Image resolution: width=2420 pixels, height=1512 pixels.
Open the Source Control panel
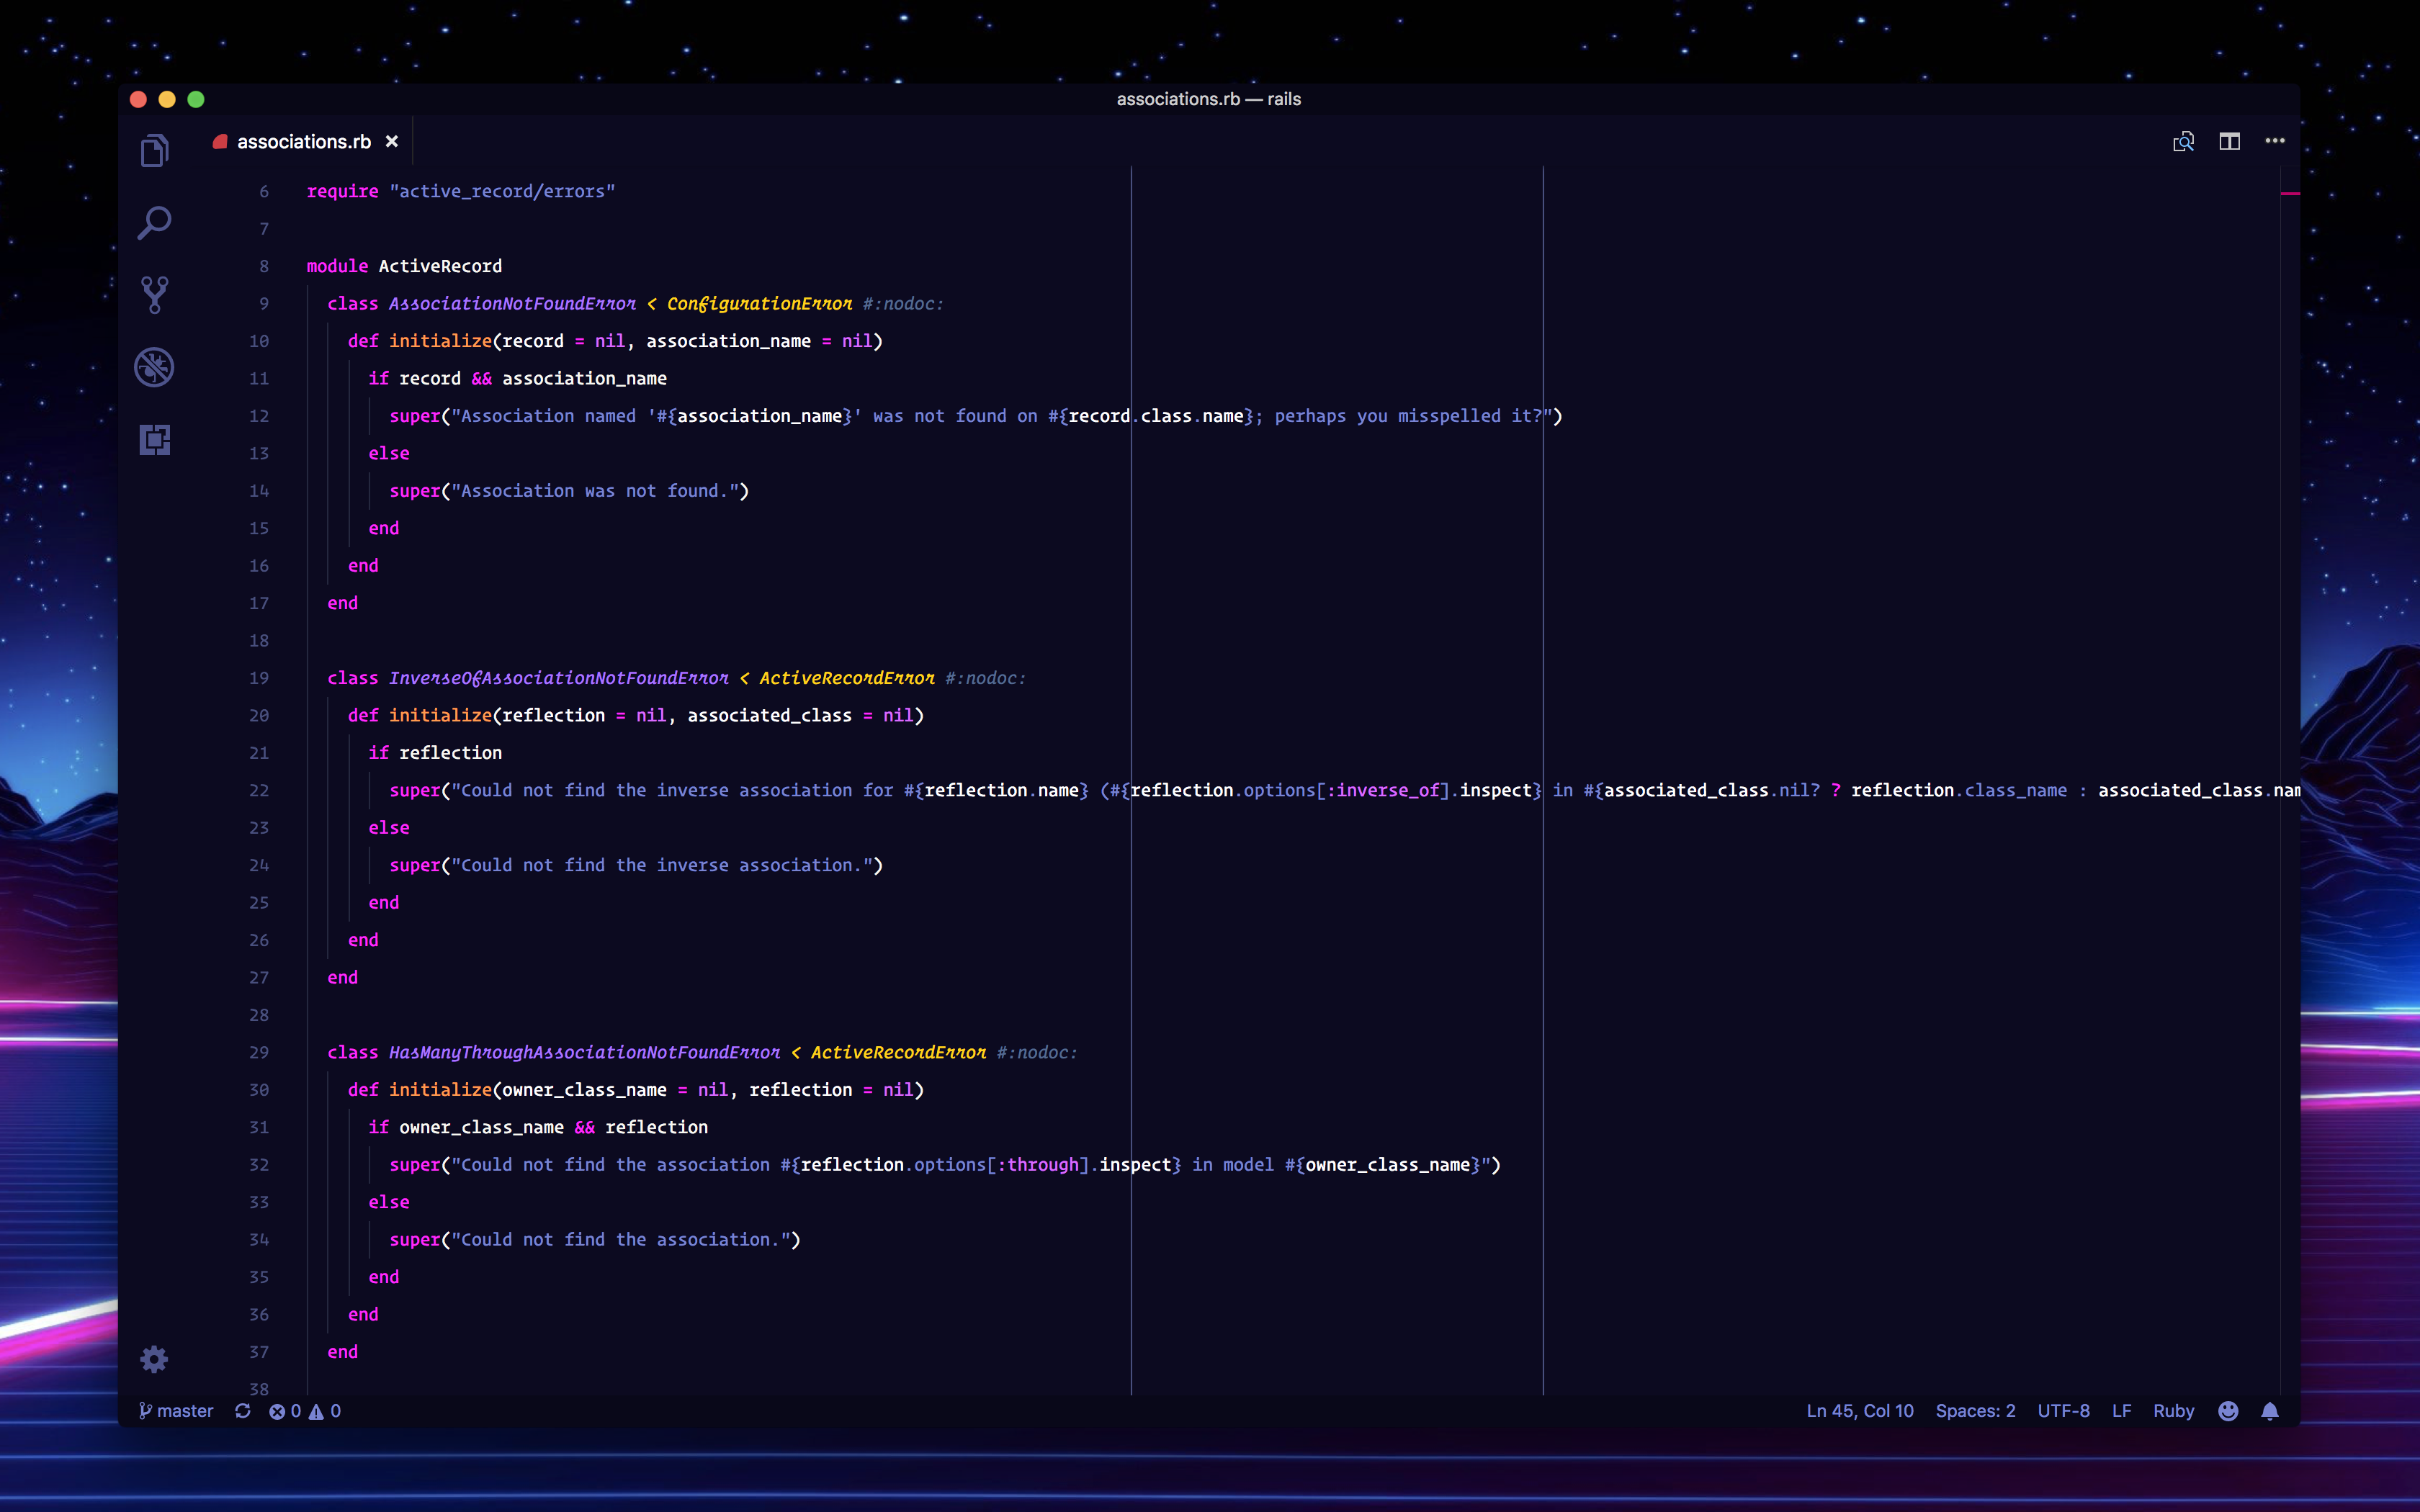pyautogui.click(x=154, y=295)
